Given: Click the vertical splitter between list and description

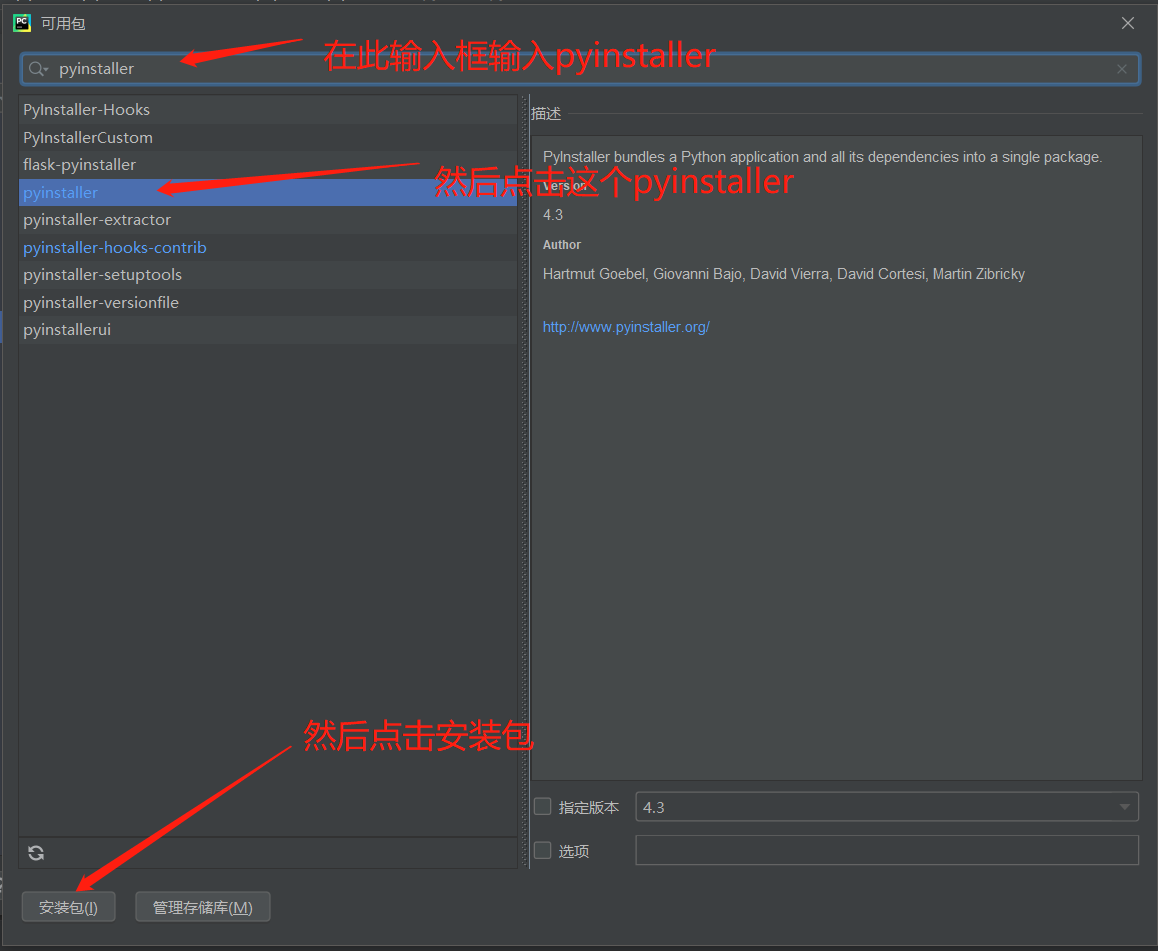Looking at the screenshot, I should point(525,481).
